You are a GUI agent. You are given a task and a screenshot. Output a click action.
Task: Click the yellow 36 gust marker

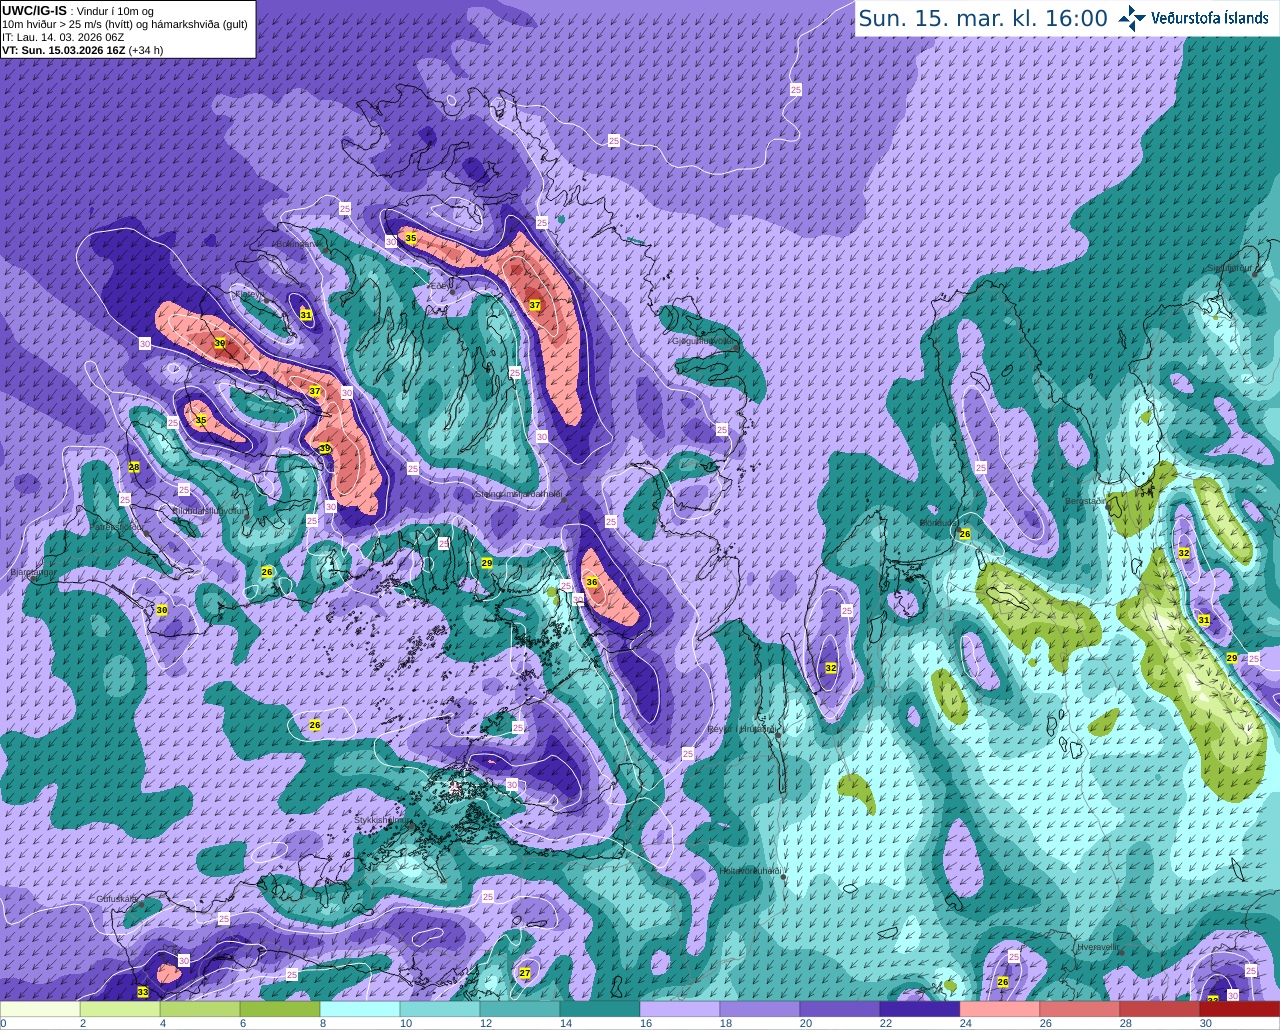(592, 582)
